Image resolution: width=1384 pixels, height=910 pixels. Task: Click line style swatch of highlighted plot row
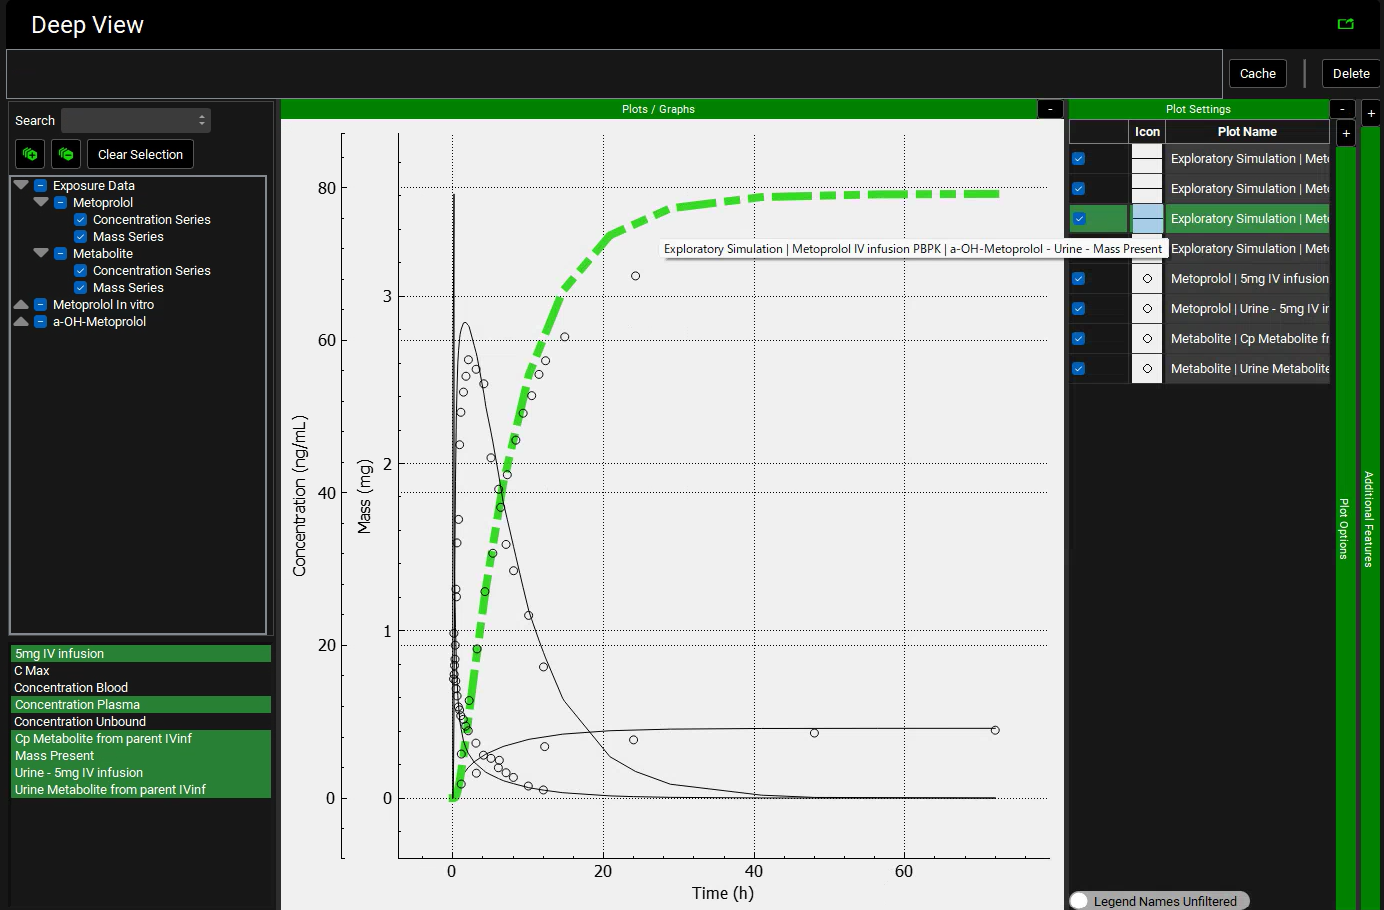(x=1147, y=219)
